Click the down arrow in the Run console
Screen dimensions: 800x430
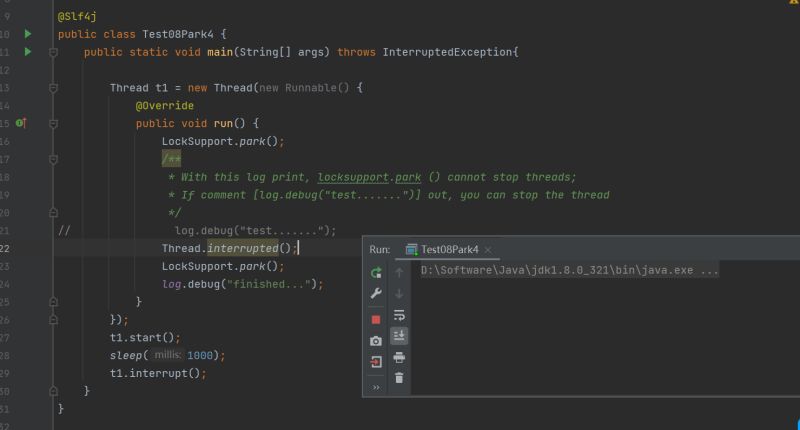pyautogui.click(x=399, y=294)
